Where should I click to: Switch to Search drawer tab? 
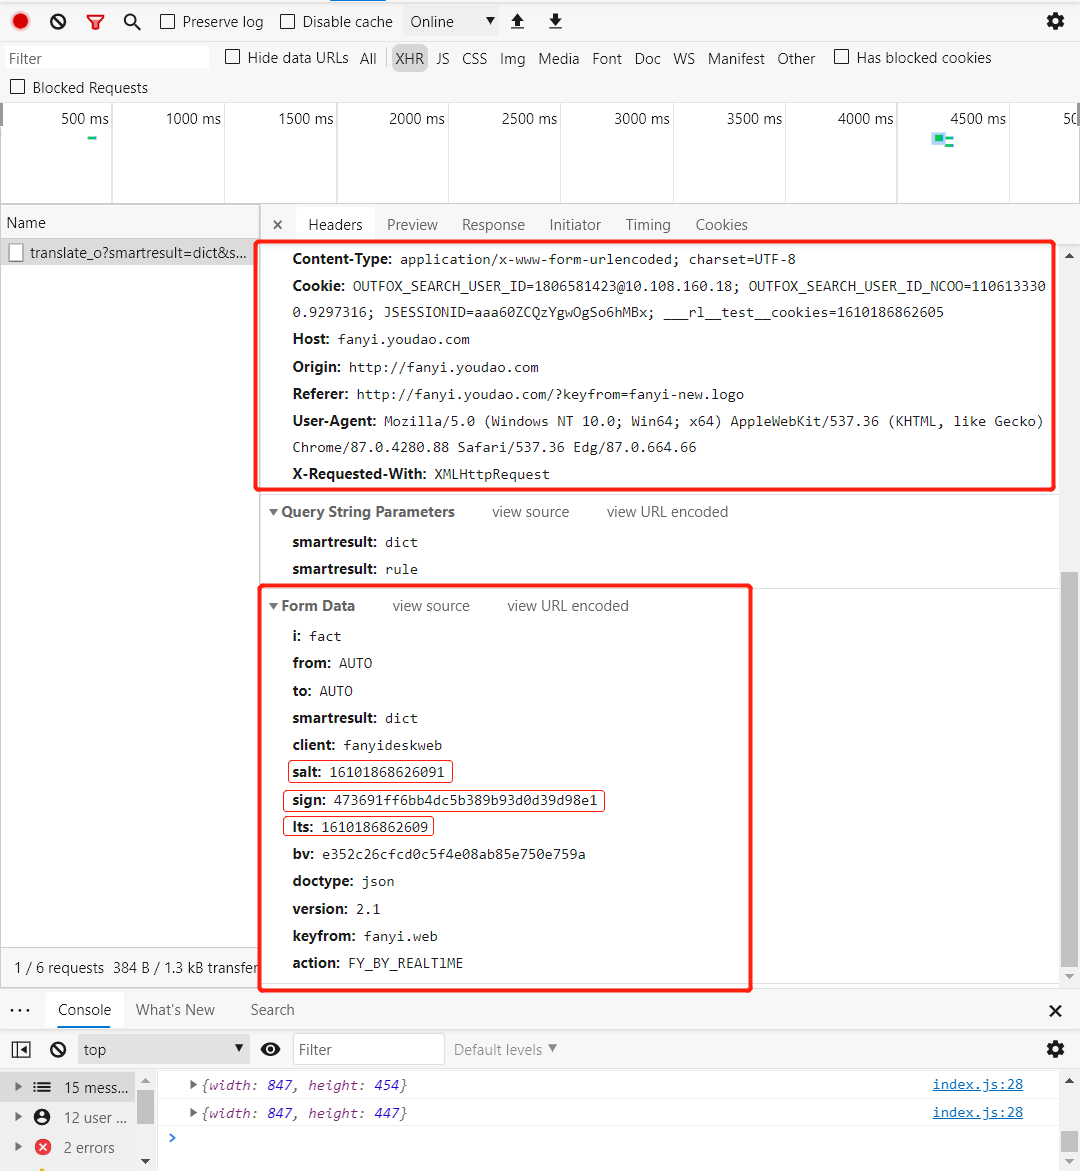pos(273,1010)
